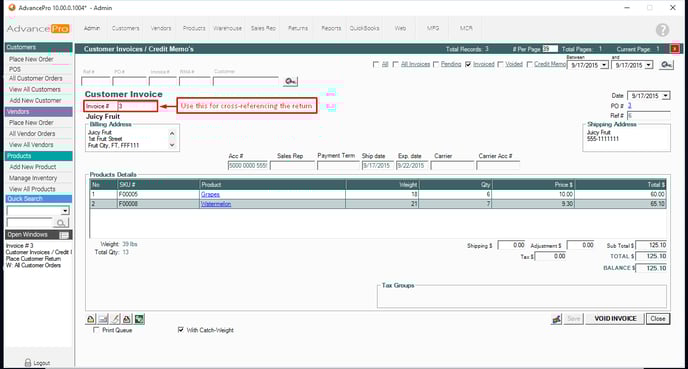Open the Quick Search type dropdown
The image size is (688, 369).
click(65, 211)
